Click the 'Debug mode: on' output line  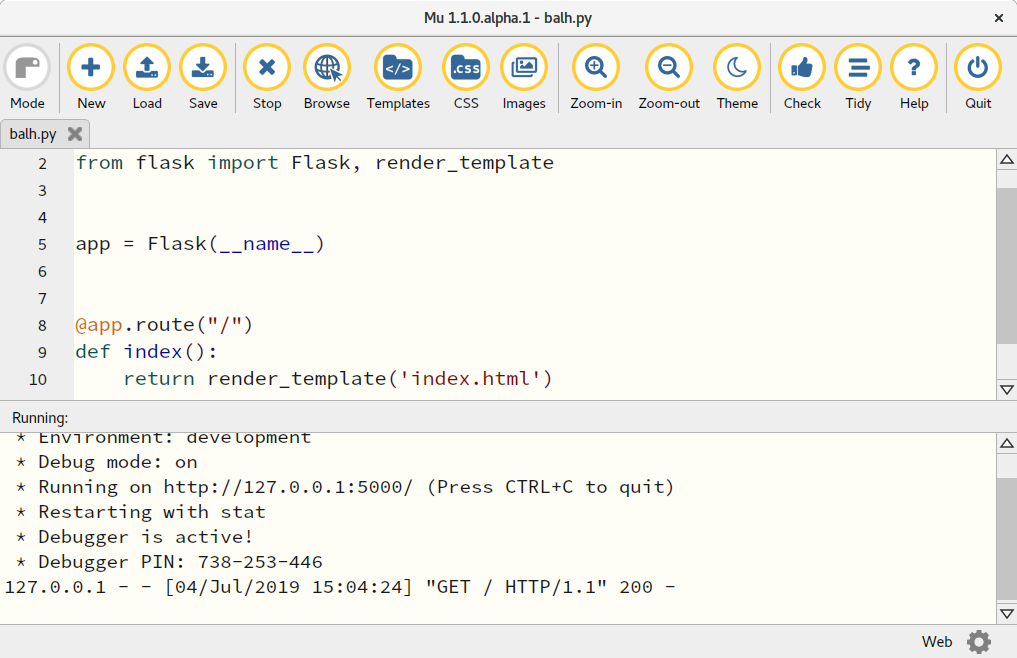[x=107, y=462]
